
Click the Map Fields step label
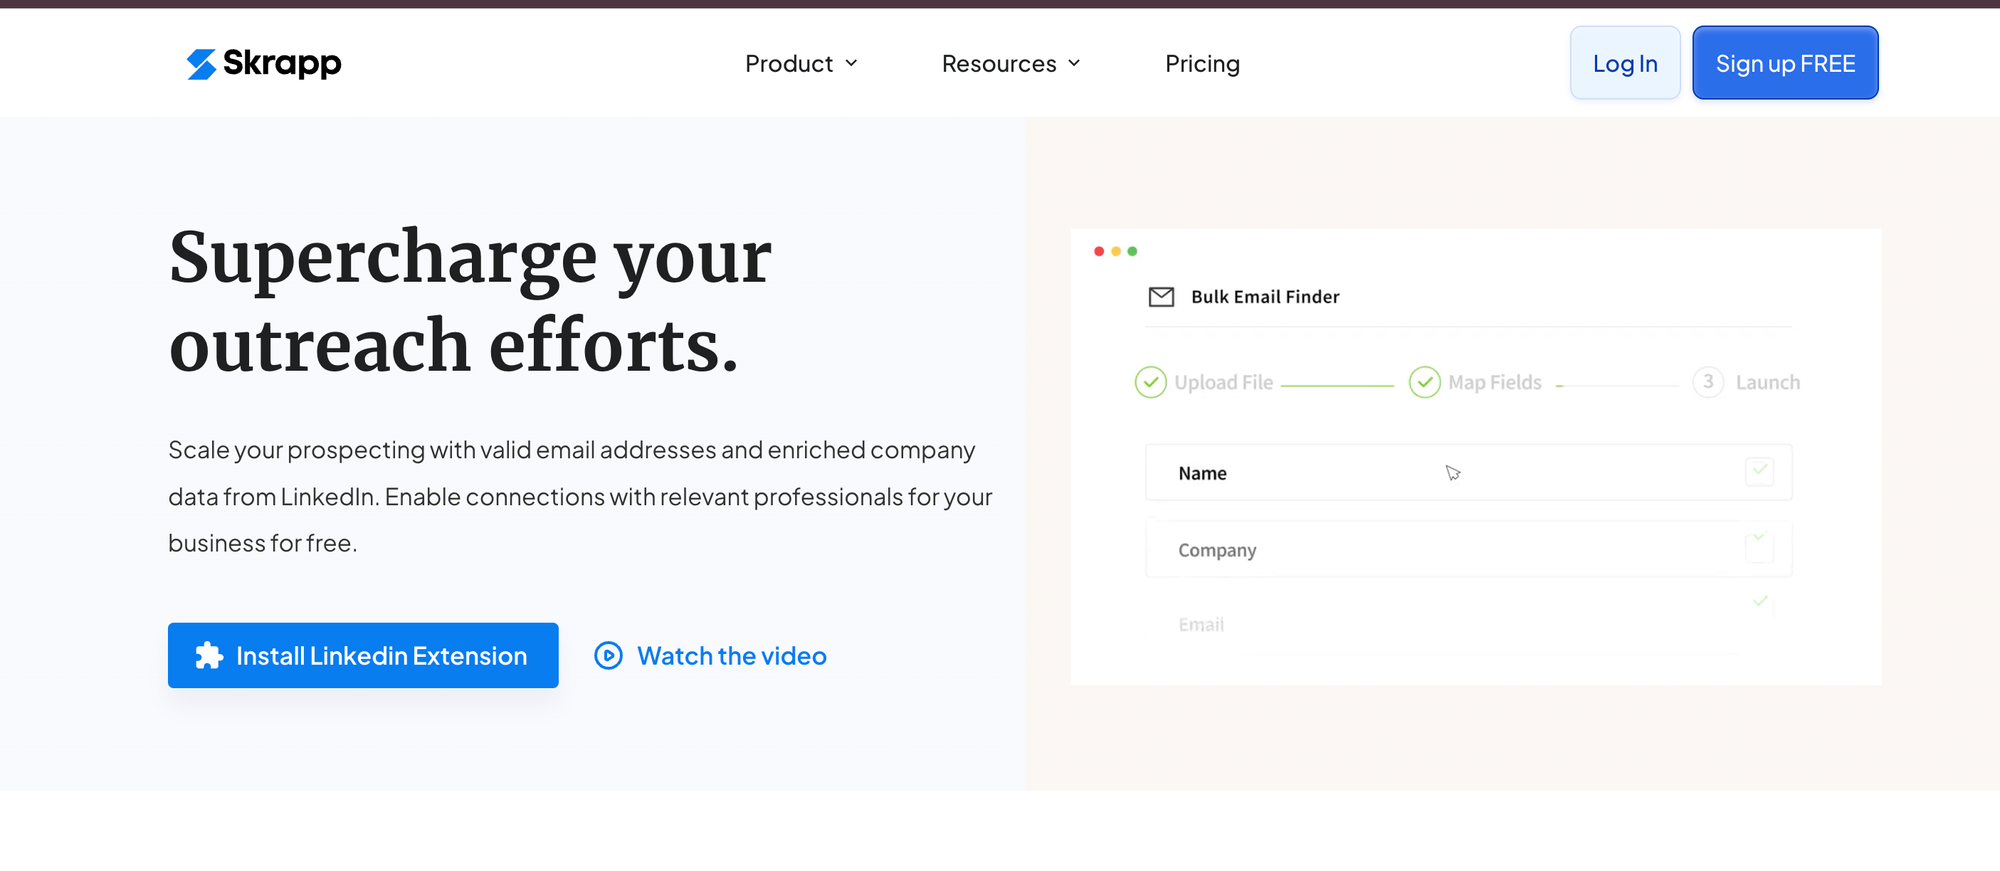[x=1495, y=383]
